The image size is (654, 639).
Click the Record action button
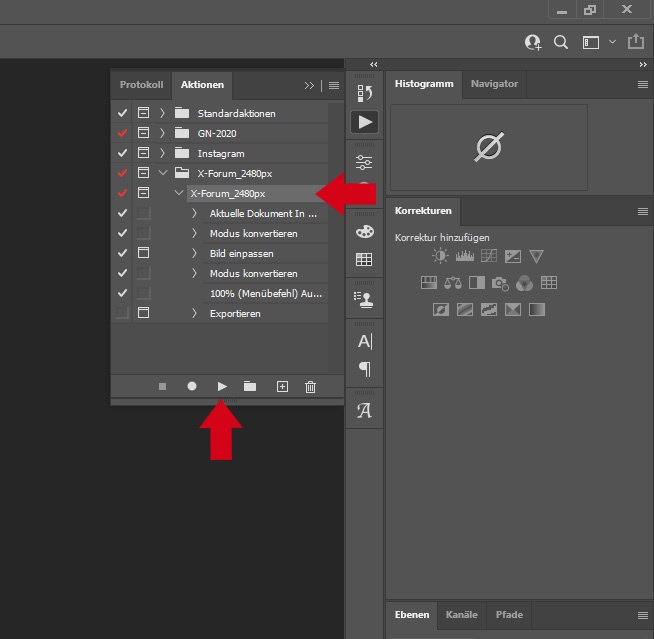(192, 386)
